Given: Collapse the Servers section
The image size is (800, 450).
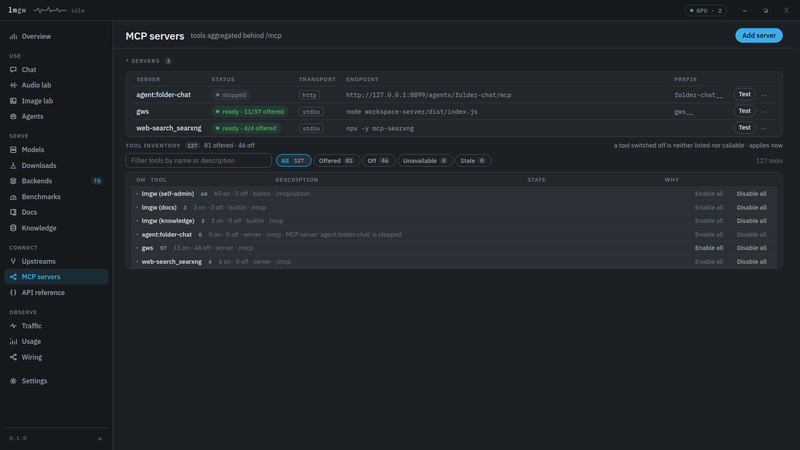Looking at the screenshot, I should tap(127, 61).
